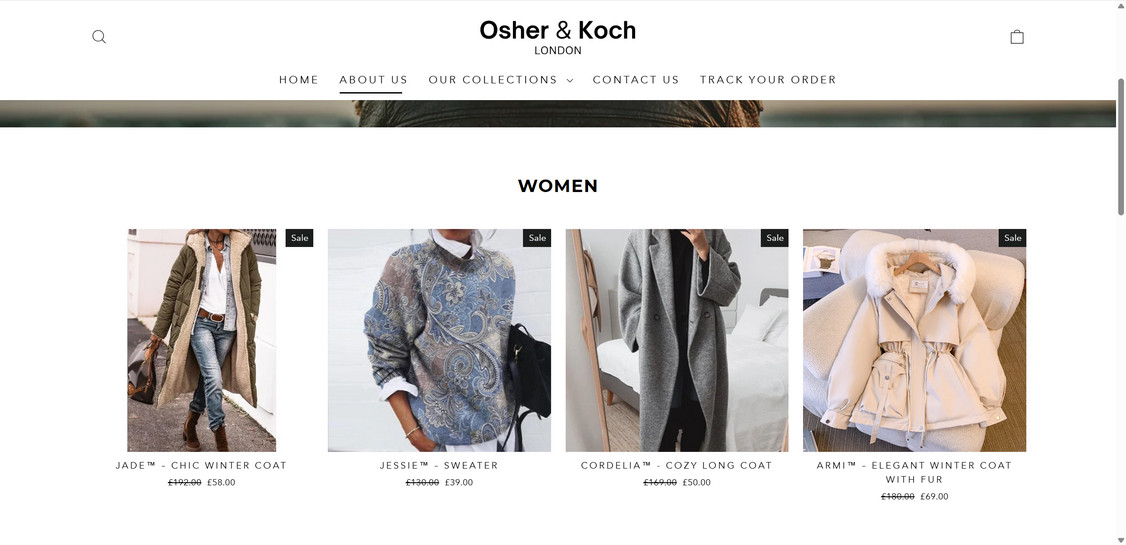This screenshot has height=545, width=1126.
Task: Open the search magnifier icon
Action: point(99,37)
